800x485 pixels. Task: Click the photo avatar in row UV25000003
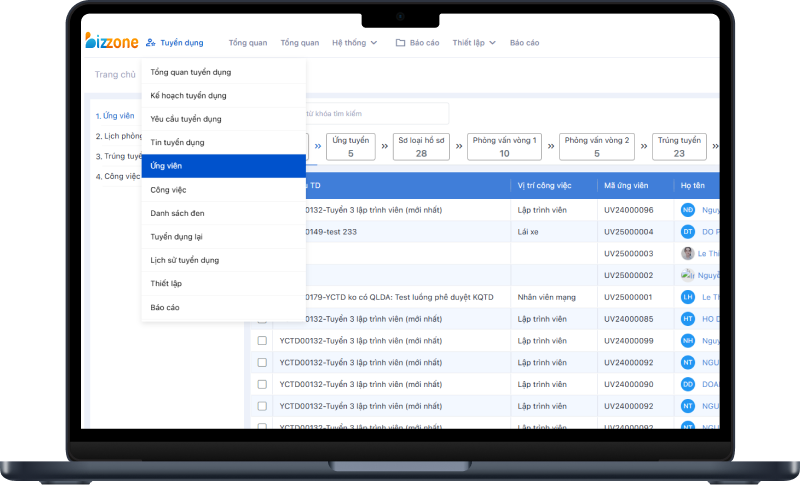(x=688, y=254)
